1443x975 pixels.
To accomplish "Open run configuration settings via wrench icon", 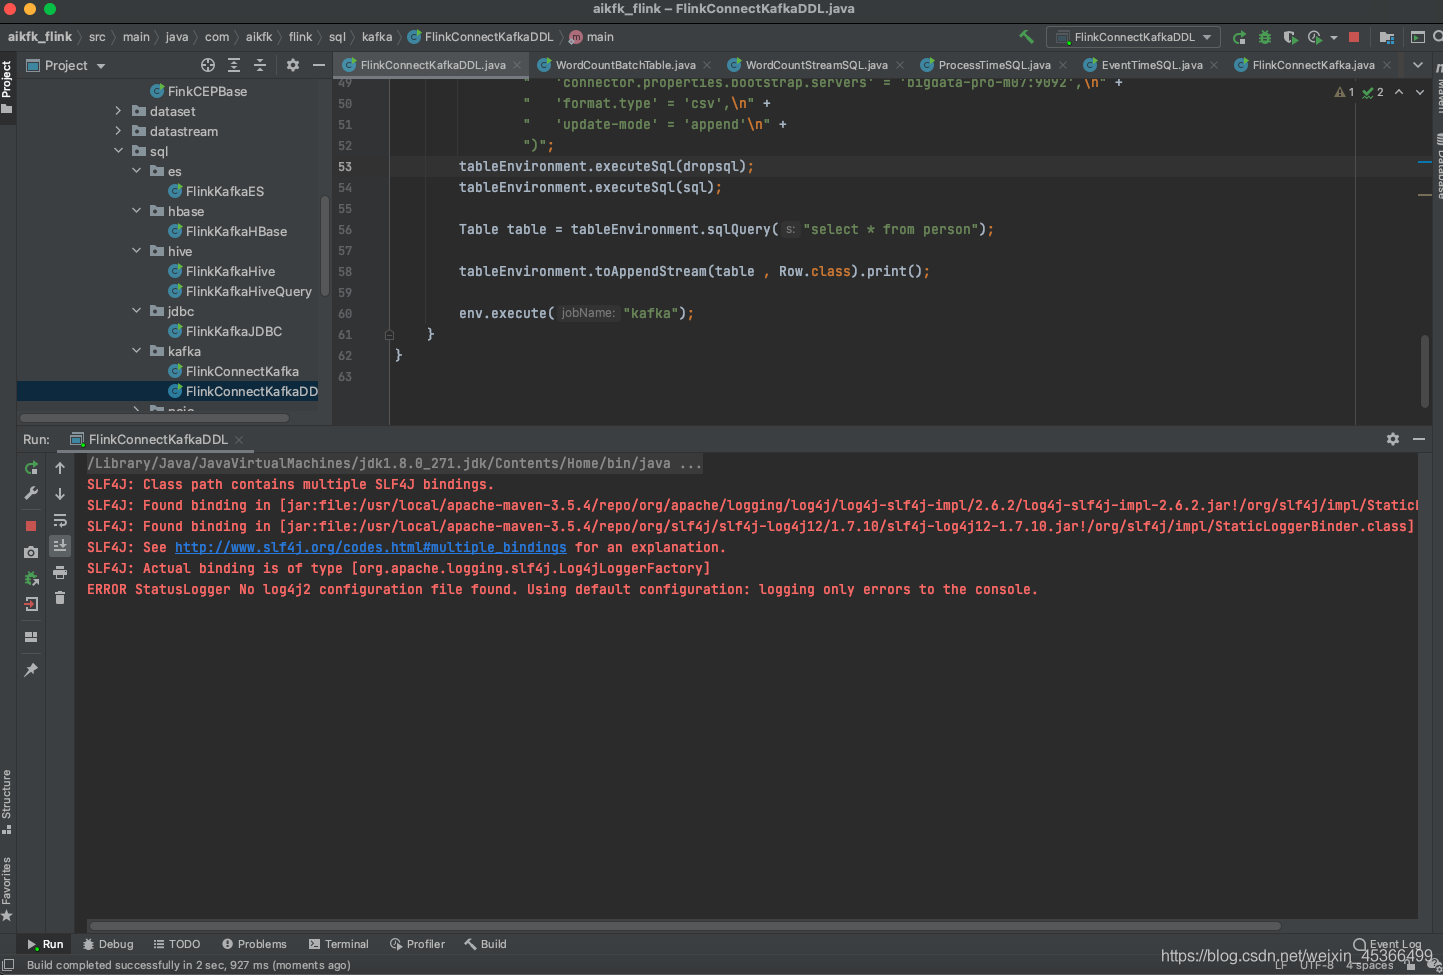I will coord(31,493).
